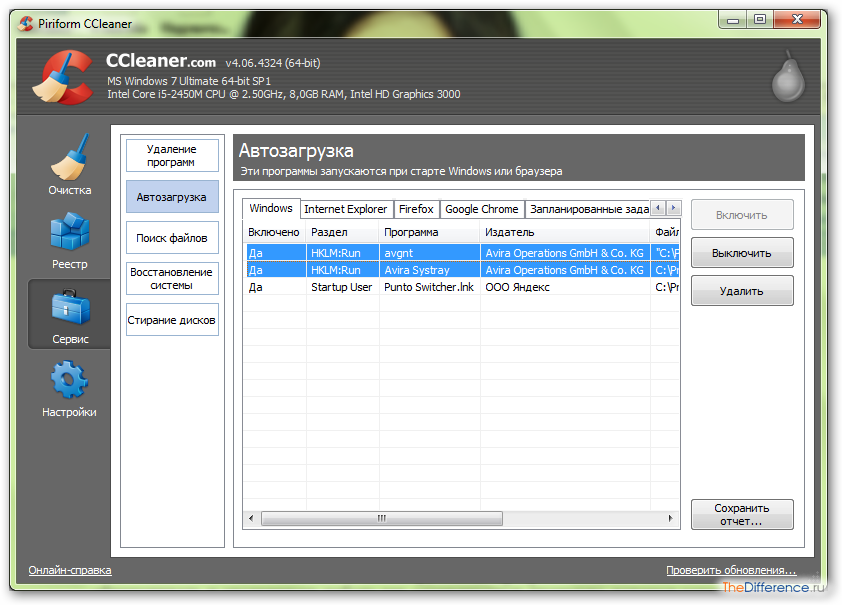The image size is (842, 605).
Task: Click the horizontal scrollbar thumb
Action: pyautogui.click(x=382, y=519)
